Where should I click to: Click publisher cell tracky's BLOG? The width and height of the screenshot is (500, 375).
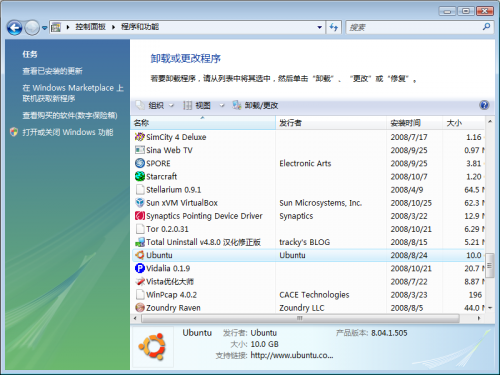click(304, 242)
